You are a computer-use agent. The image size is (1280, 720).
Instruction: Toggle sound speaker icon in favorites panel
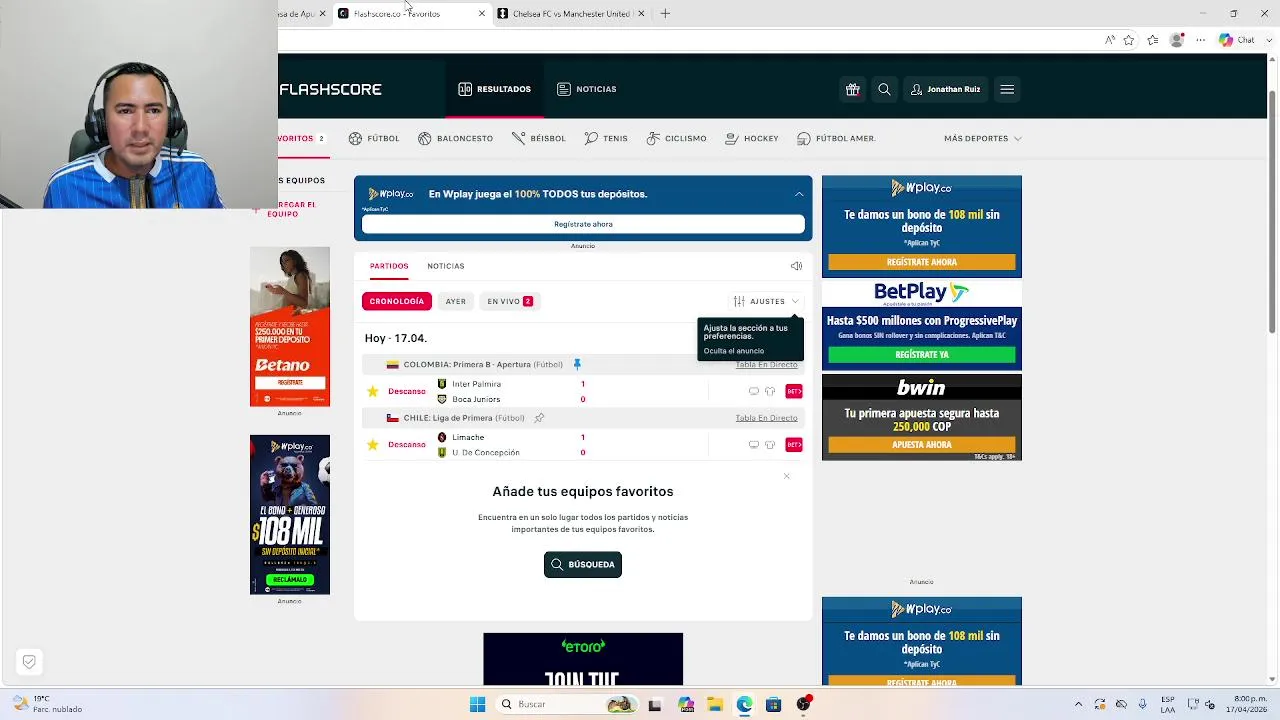[x=796, y=266]
